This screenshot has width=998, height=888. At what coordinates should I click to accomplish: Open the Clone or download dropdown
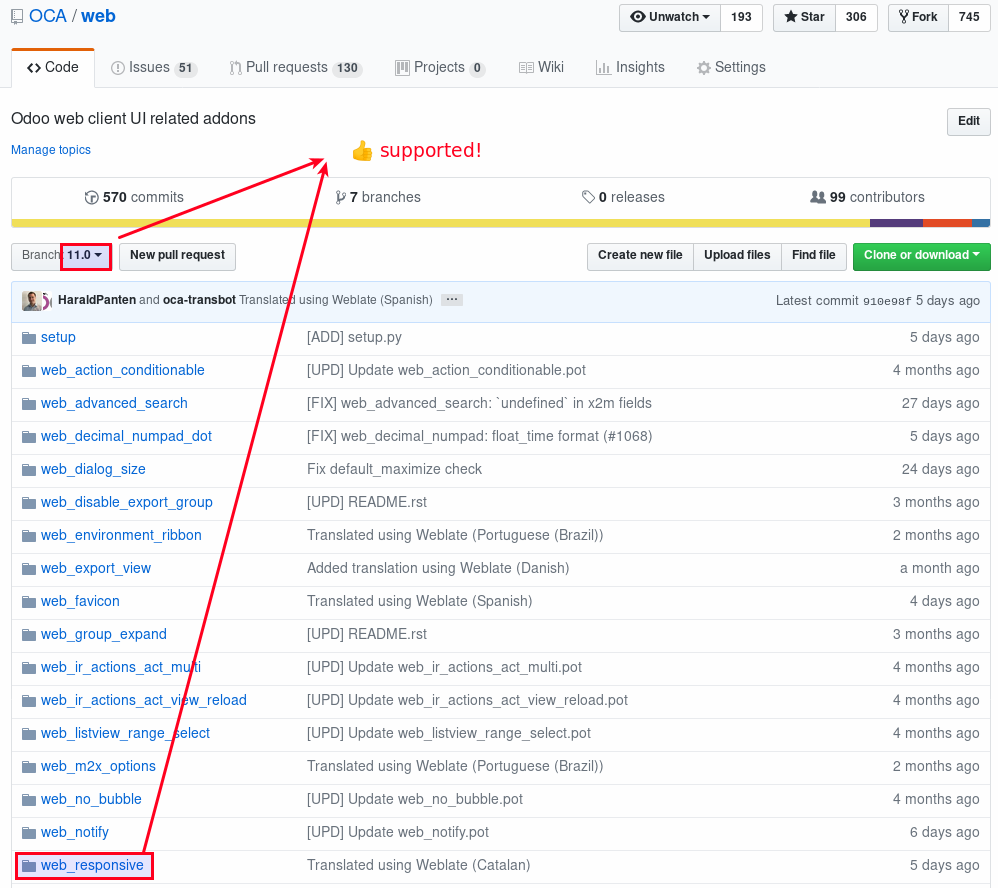(921, 256)
